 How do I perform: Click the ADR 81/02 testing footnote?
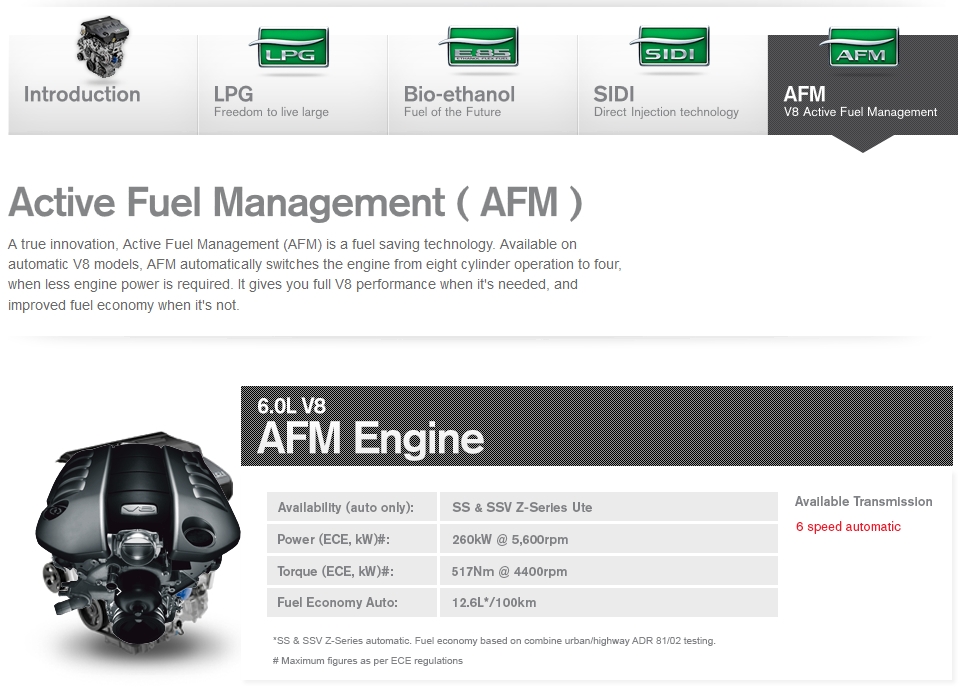494,641
